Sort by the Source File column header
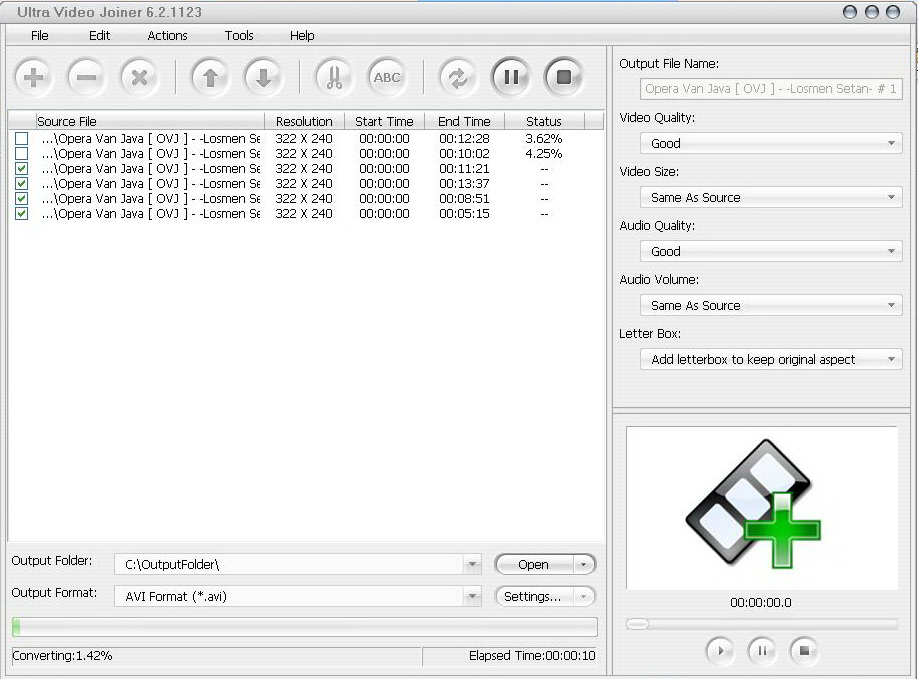Viewport: 918px width, 679px height. click(x=150, y=121)
